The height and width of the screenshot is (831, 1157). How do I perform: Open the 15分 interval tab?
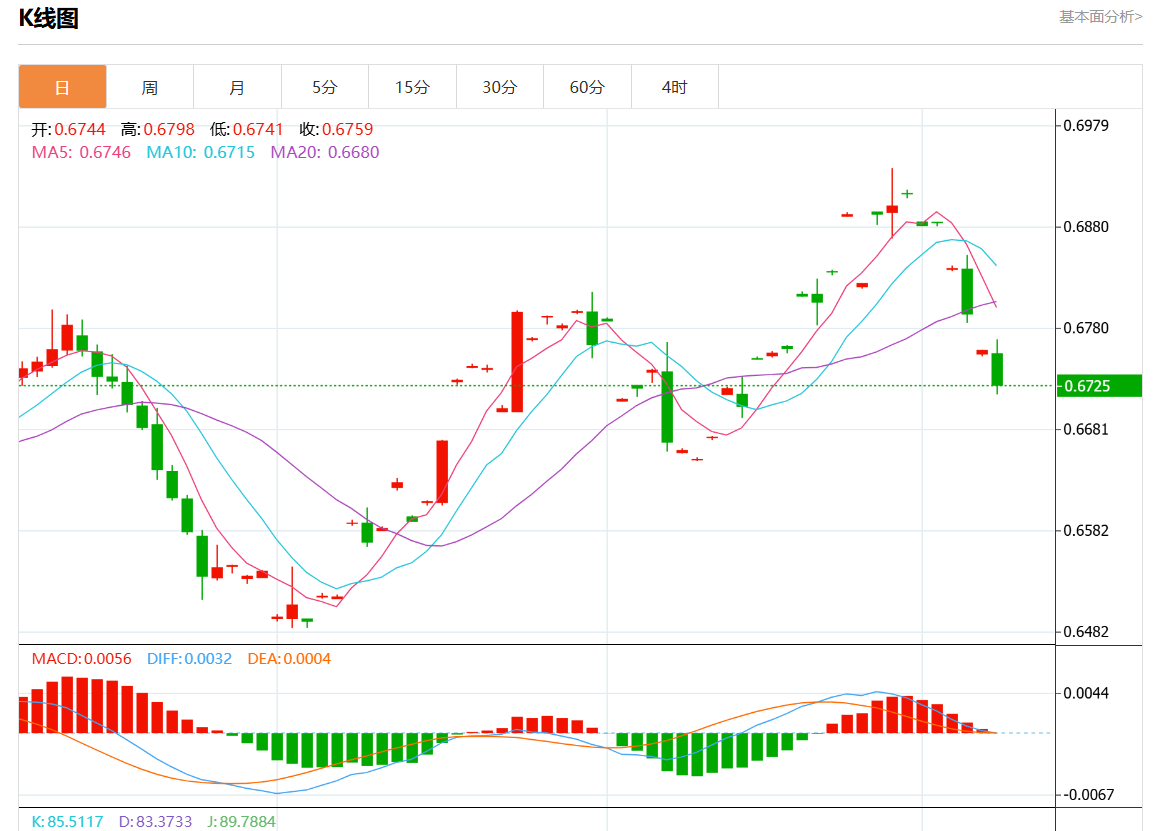(x=412, y=87)
